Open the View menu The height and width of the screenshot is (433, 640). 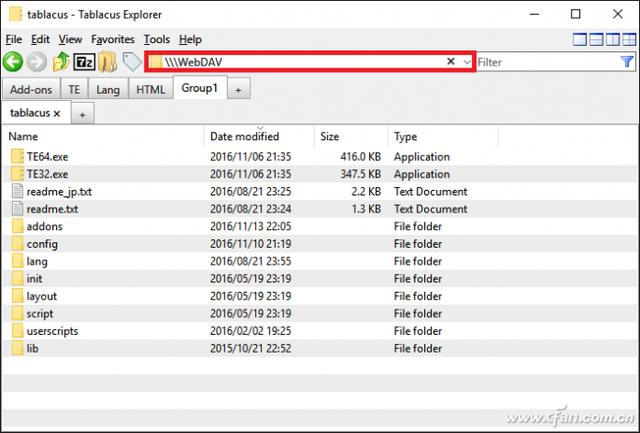70,40
